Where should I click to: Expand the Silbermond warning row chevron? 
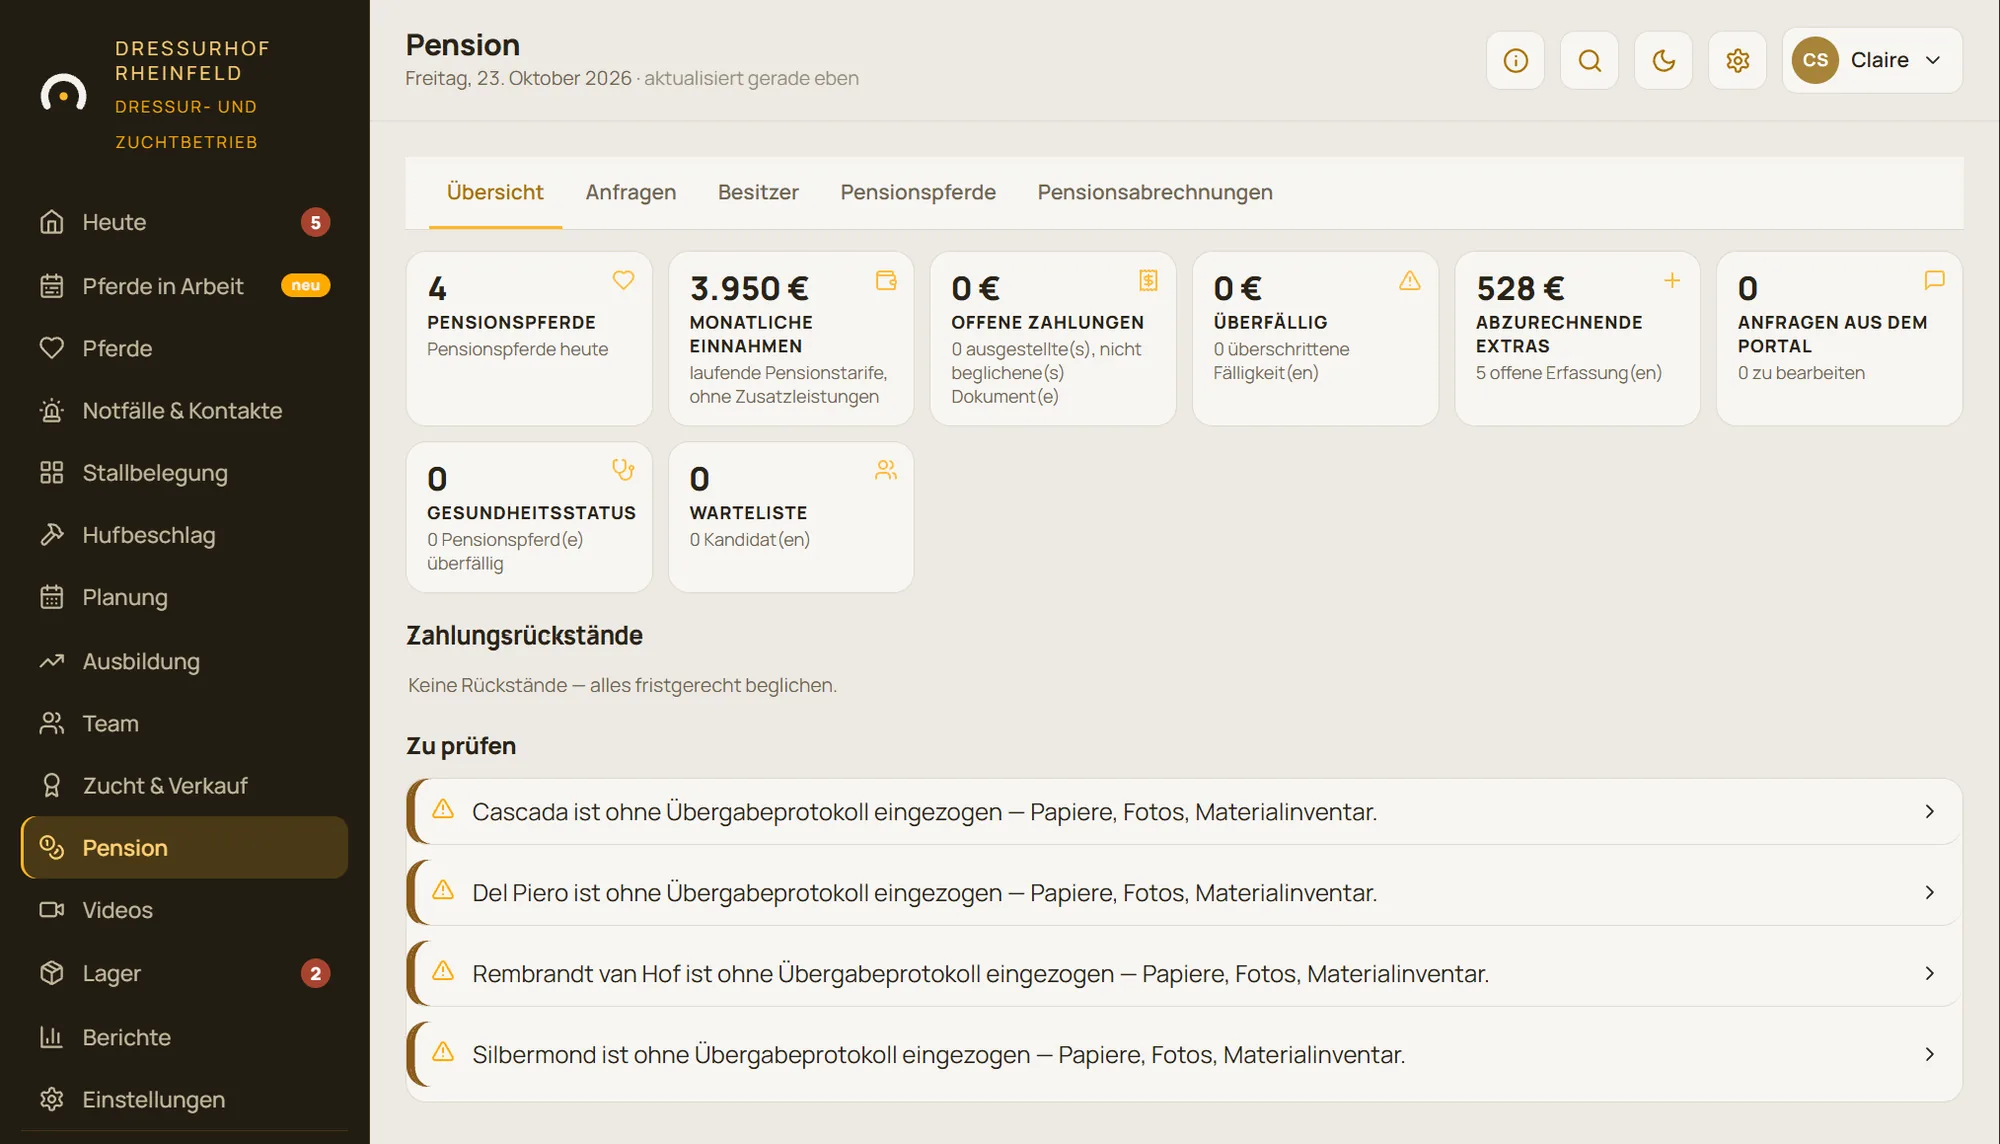(x=1930, y=1055)
